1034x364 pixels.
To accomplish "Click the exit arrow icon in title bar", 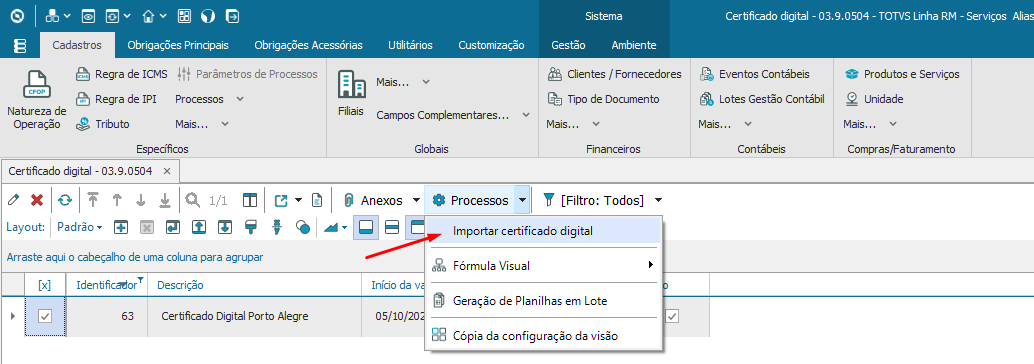I will click(232, 16).
